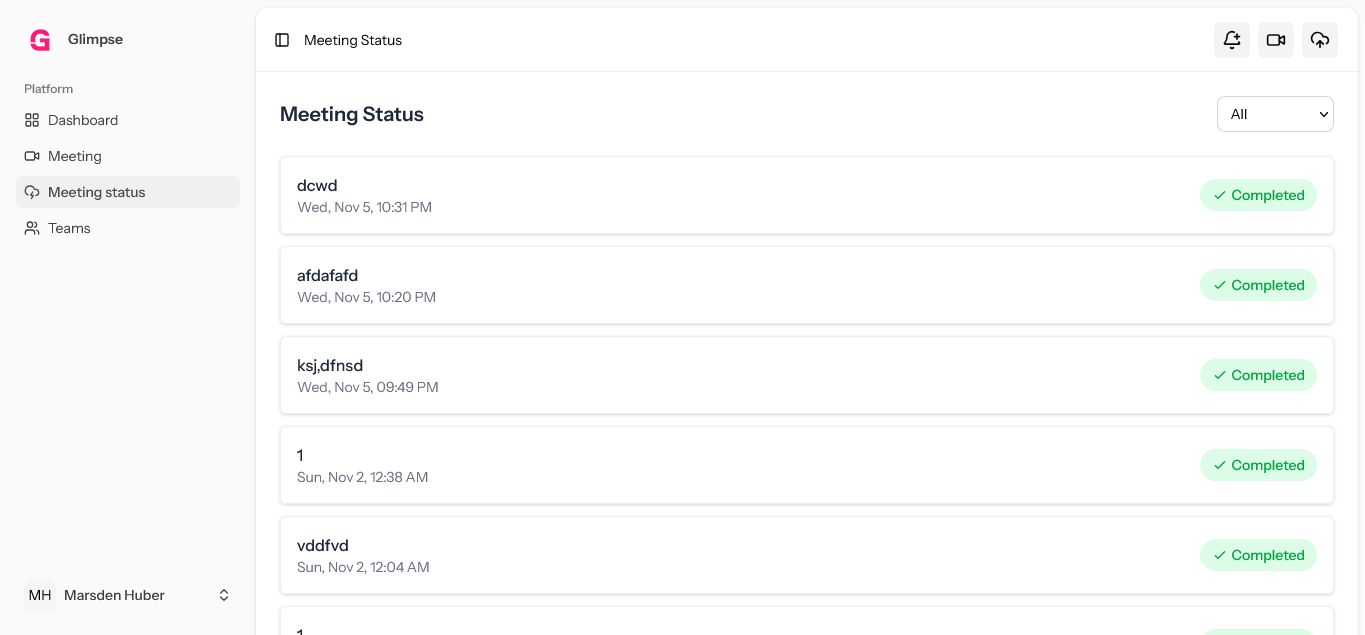Click the Teams people icon
The image size is (1365, 635).
(x=32, y=228)
